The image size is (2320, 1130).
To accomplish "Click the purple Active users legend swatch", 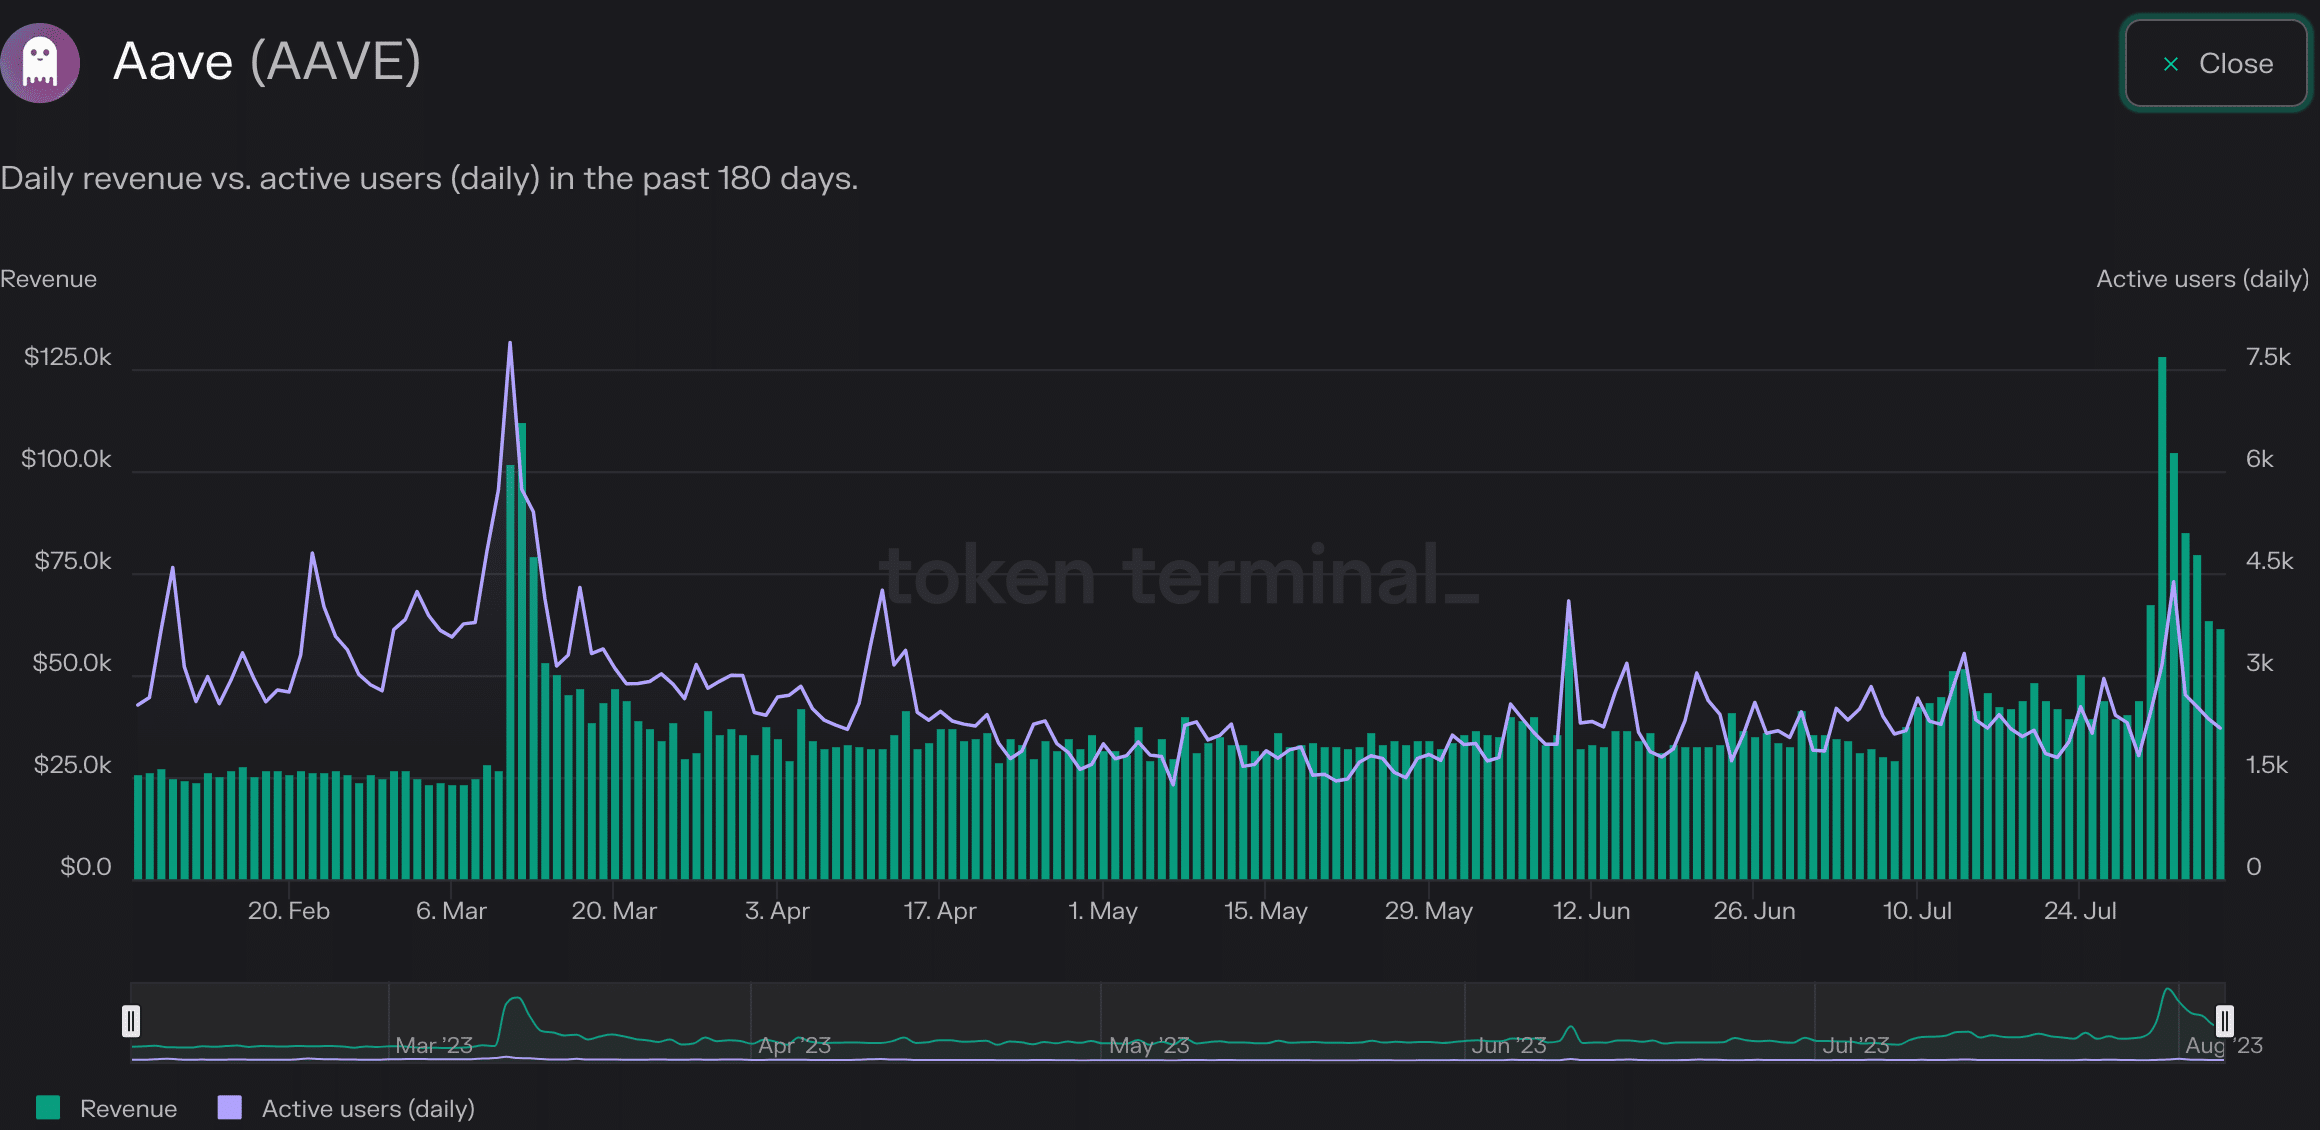I will pyautogui.click(x=230, y=1107).
